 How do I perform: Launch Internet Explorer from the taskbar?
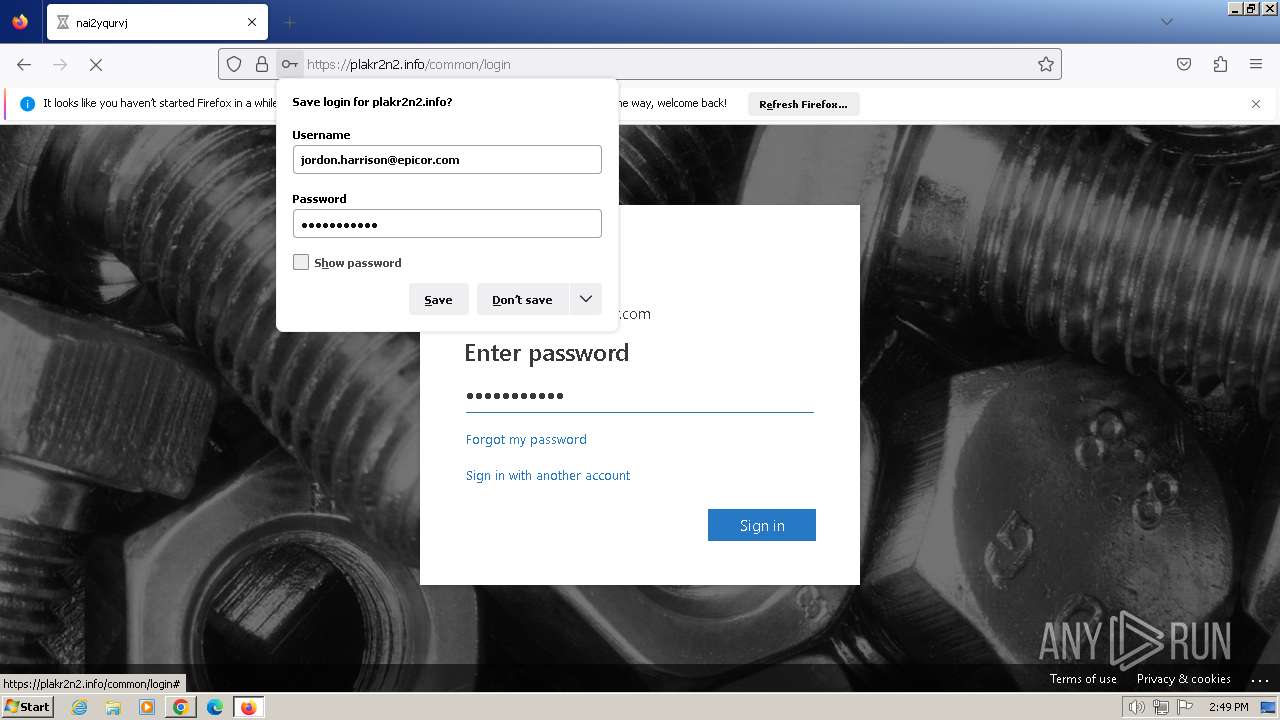[79, 707]
